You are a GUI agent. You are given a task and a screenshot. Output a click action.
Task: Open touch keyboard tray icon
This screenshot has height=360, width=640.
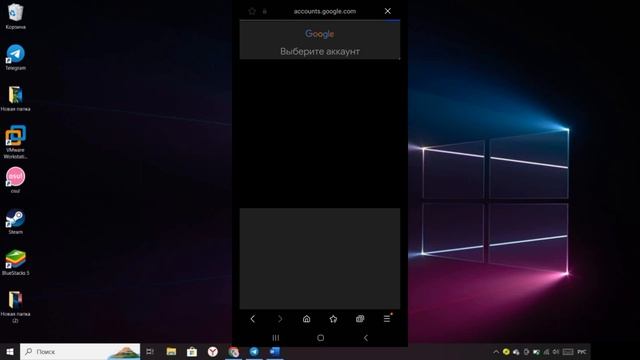568,351
